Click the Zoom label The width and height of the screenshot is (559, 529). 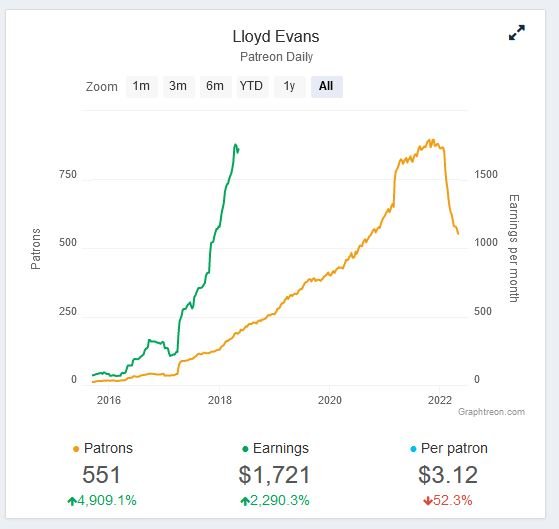coord(102,87)
